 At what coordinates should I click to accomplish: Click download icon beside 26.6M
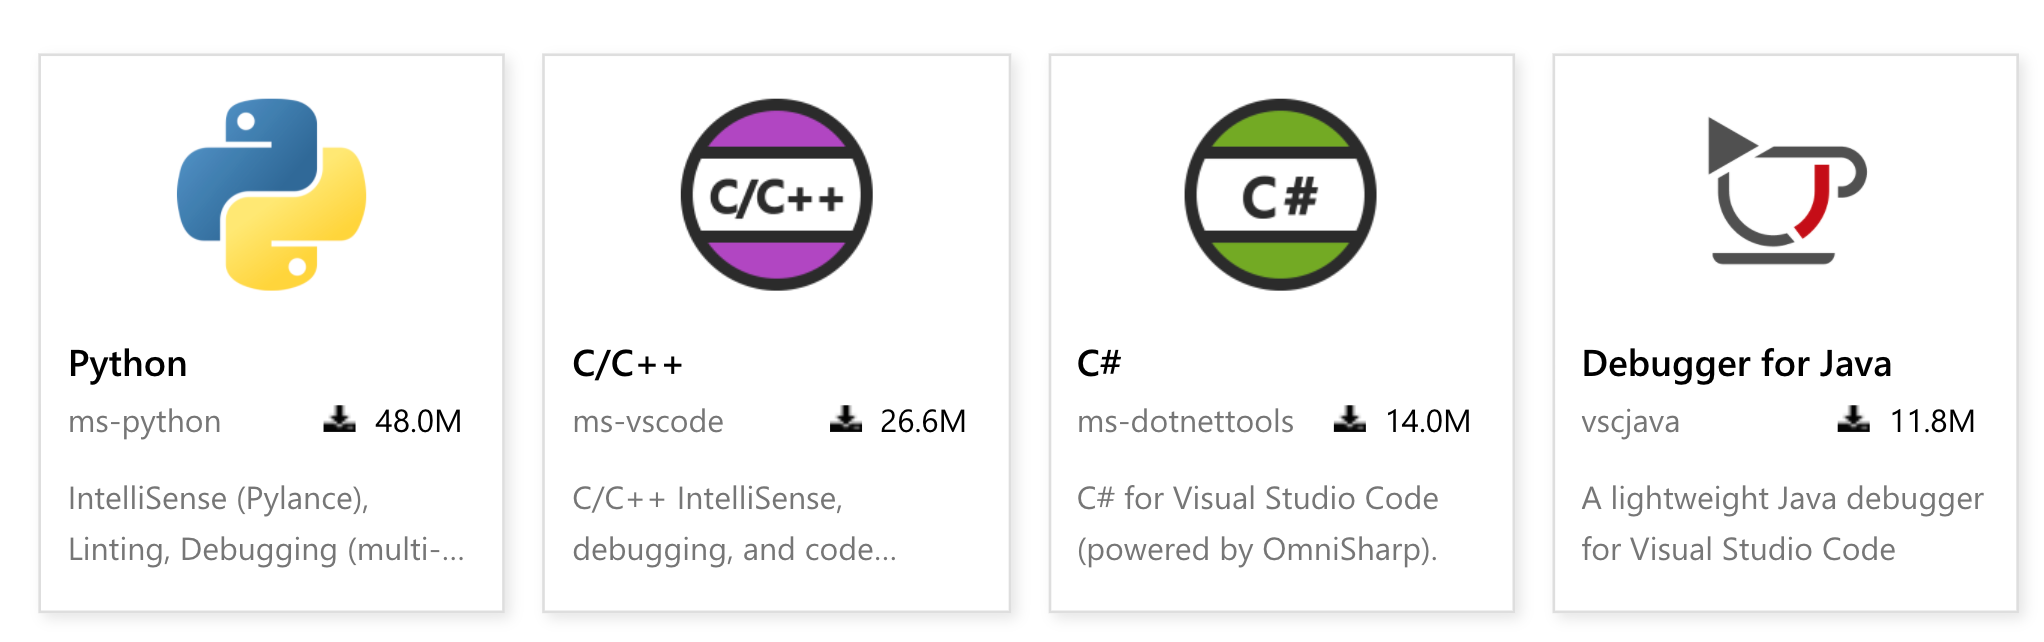click(x=846, y=419)
